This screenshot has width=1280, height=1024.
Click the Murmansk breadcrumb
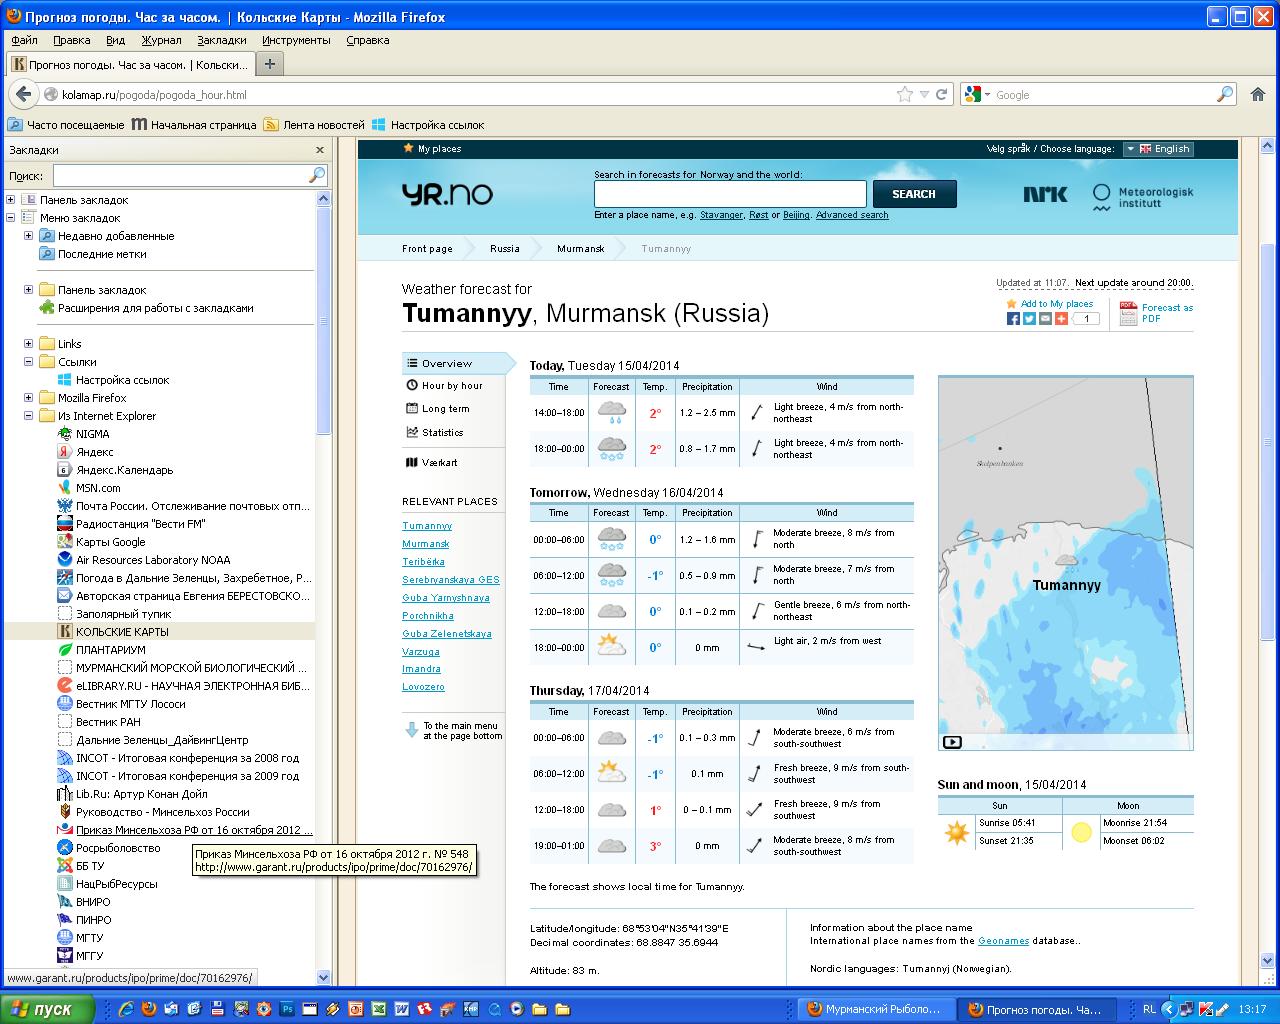tap(580, 249)
